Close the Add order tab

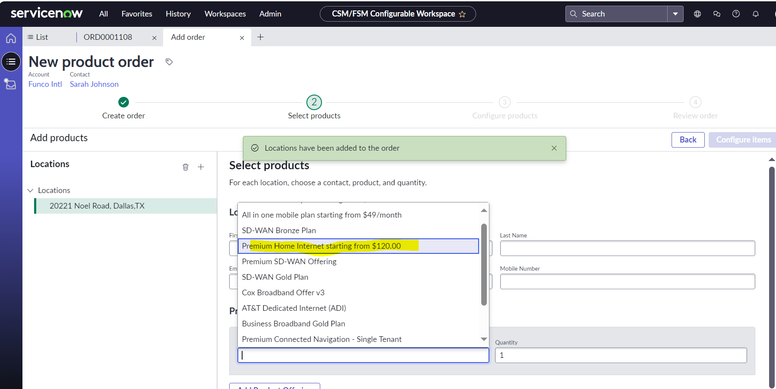(x=242, y=38)
